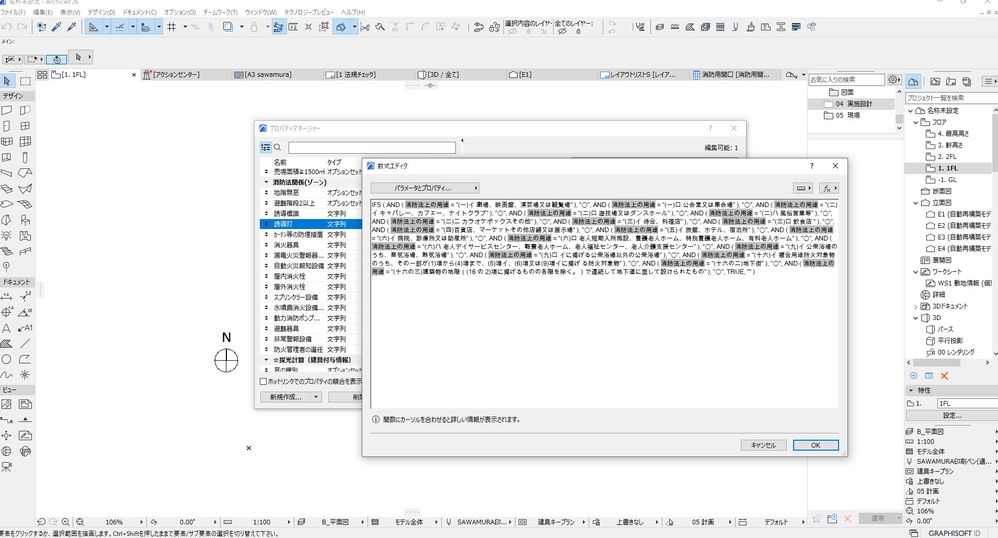Image resolution: width=998 pixels, height=538 pixels.
Task: Click the 設定... button in the properties panel
Action: [952, 415]
